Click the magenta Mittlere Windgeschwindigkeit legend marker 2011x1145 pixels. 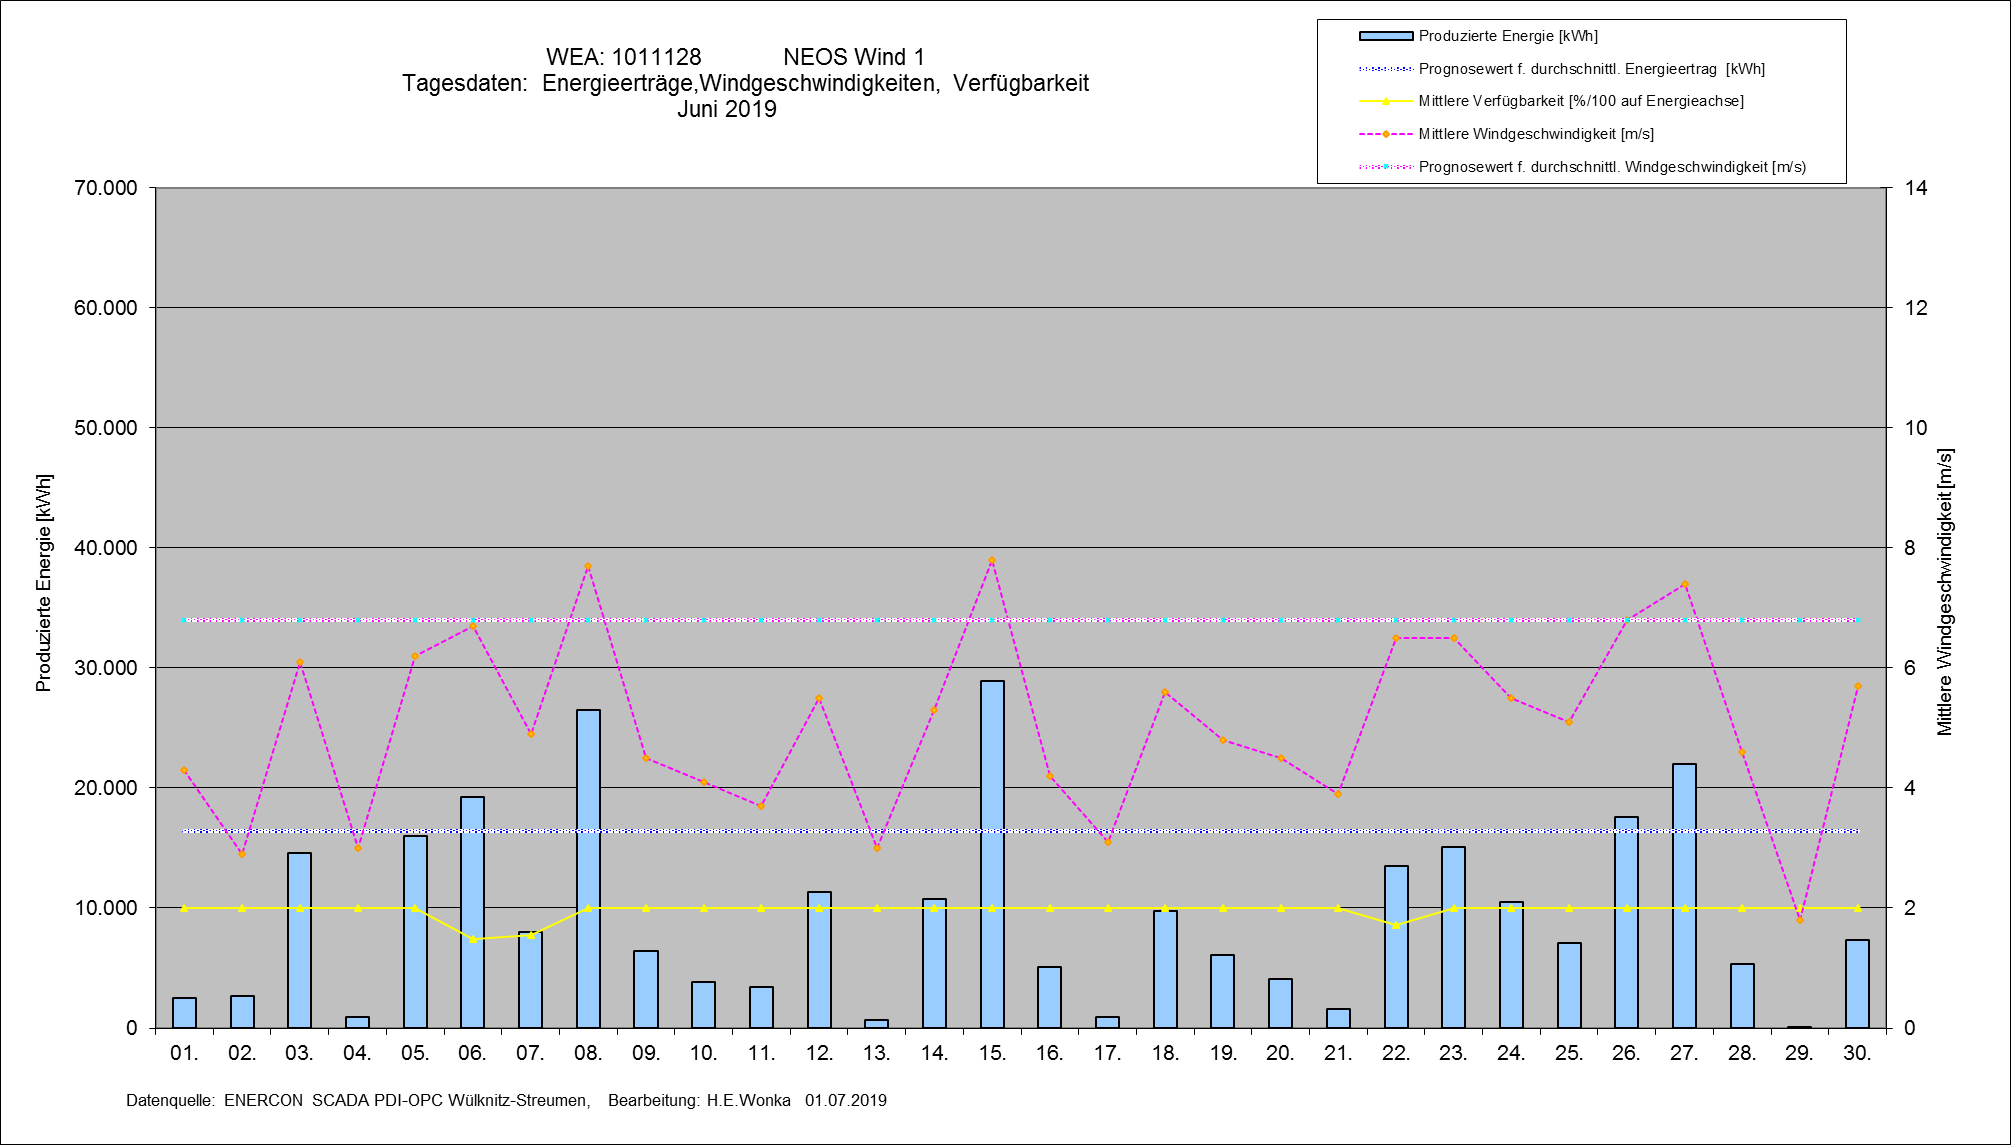click(x=1385, y=134)
